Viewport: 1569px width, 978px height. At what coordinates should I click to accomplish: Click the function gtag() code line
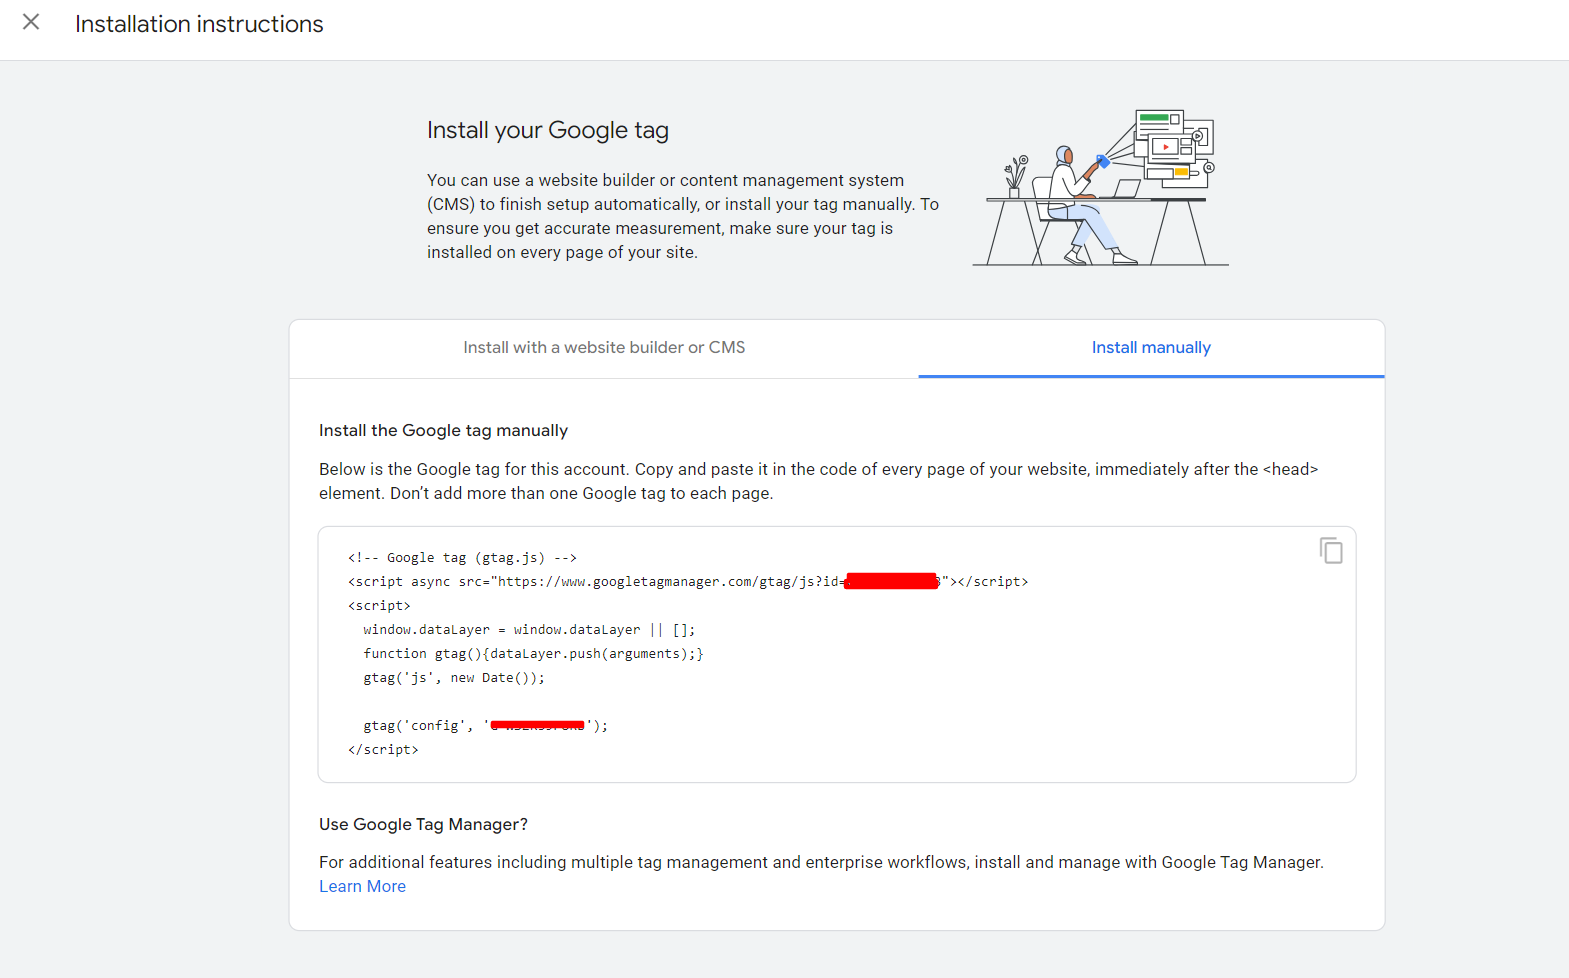[533, 653]
